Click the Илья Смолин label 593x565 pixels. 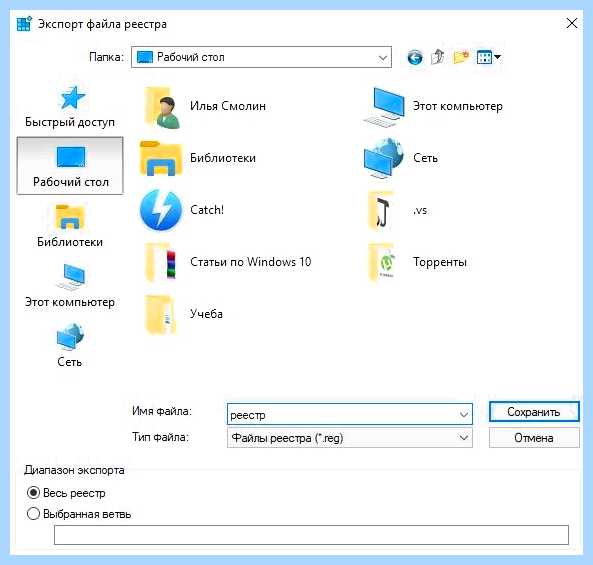pyautogui.click(x=228, y=106)
